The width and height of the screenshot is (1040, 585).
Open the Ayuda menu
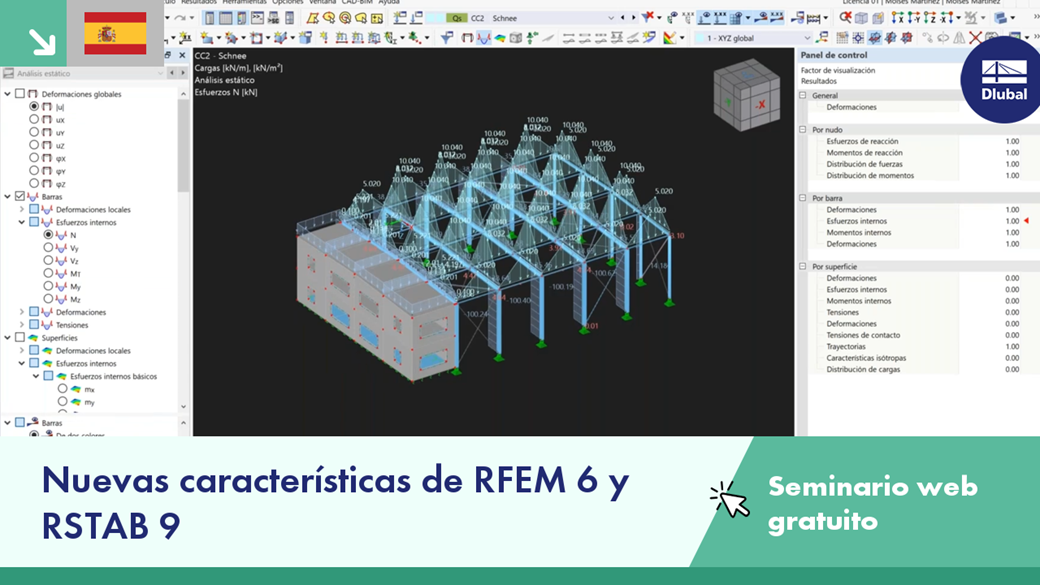(389, 2)
